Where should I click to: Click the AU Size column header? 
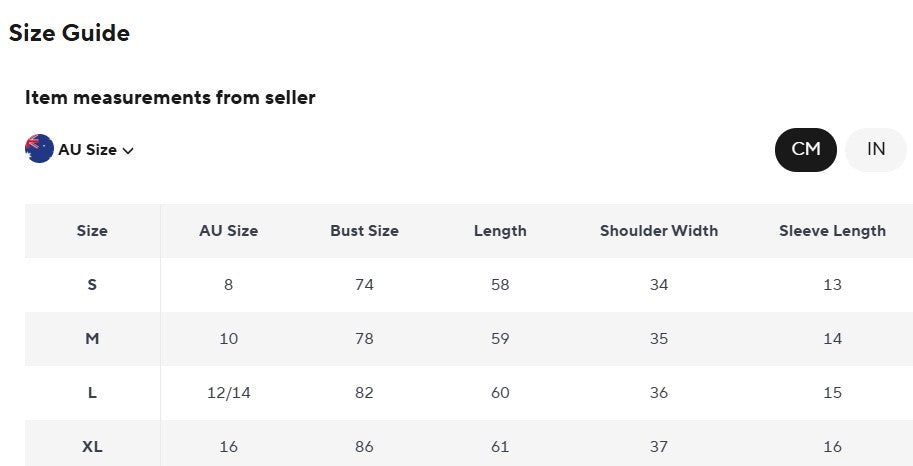pyautogui.click(x=228, y=231)
